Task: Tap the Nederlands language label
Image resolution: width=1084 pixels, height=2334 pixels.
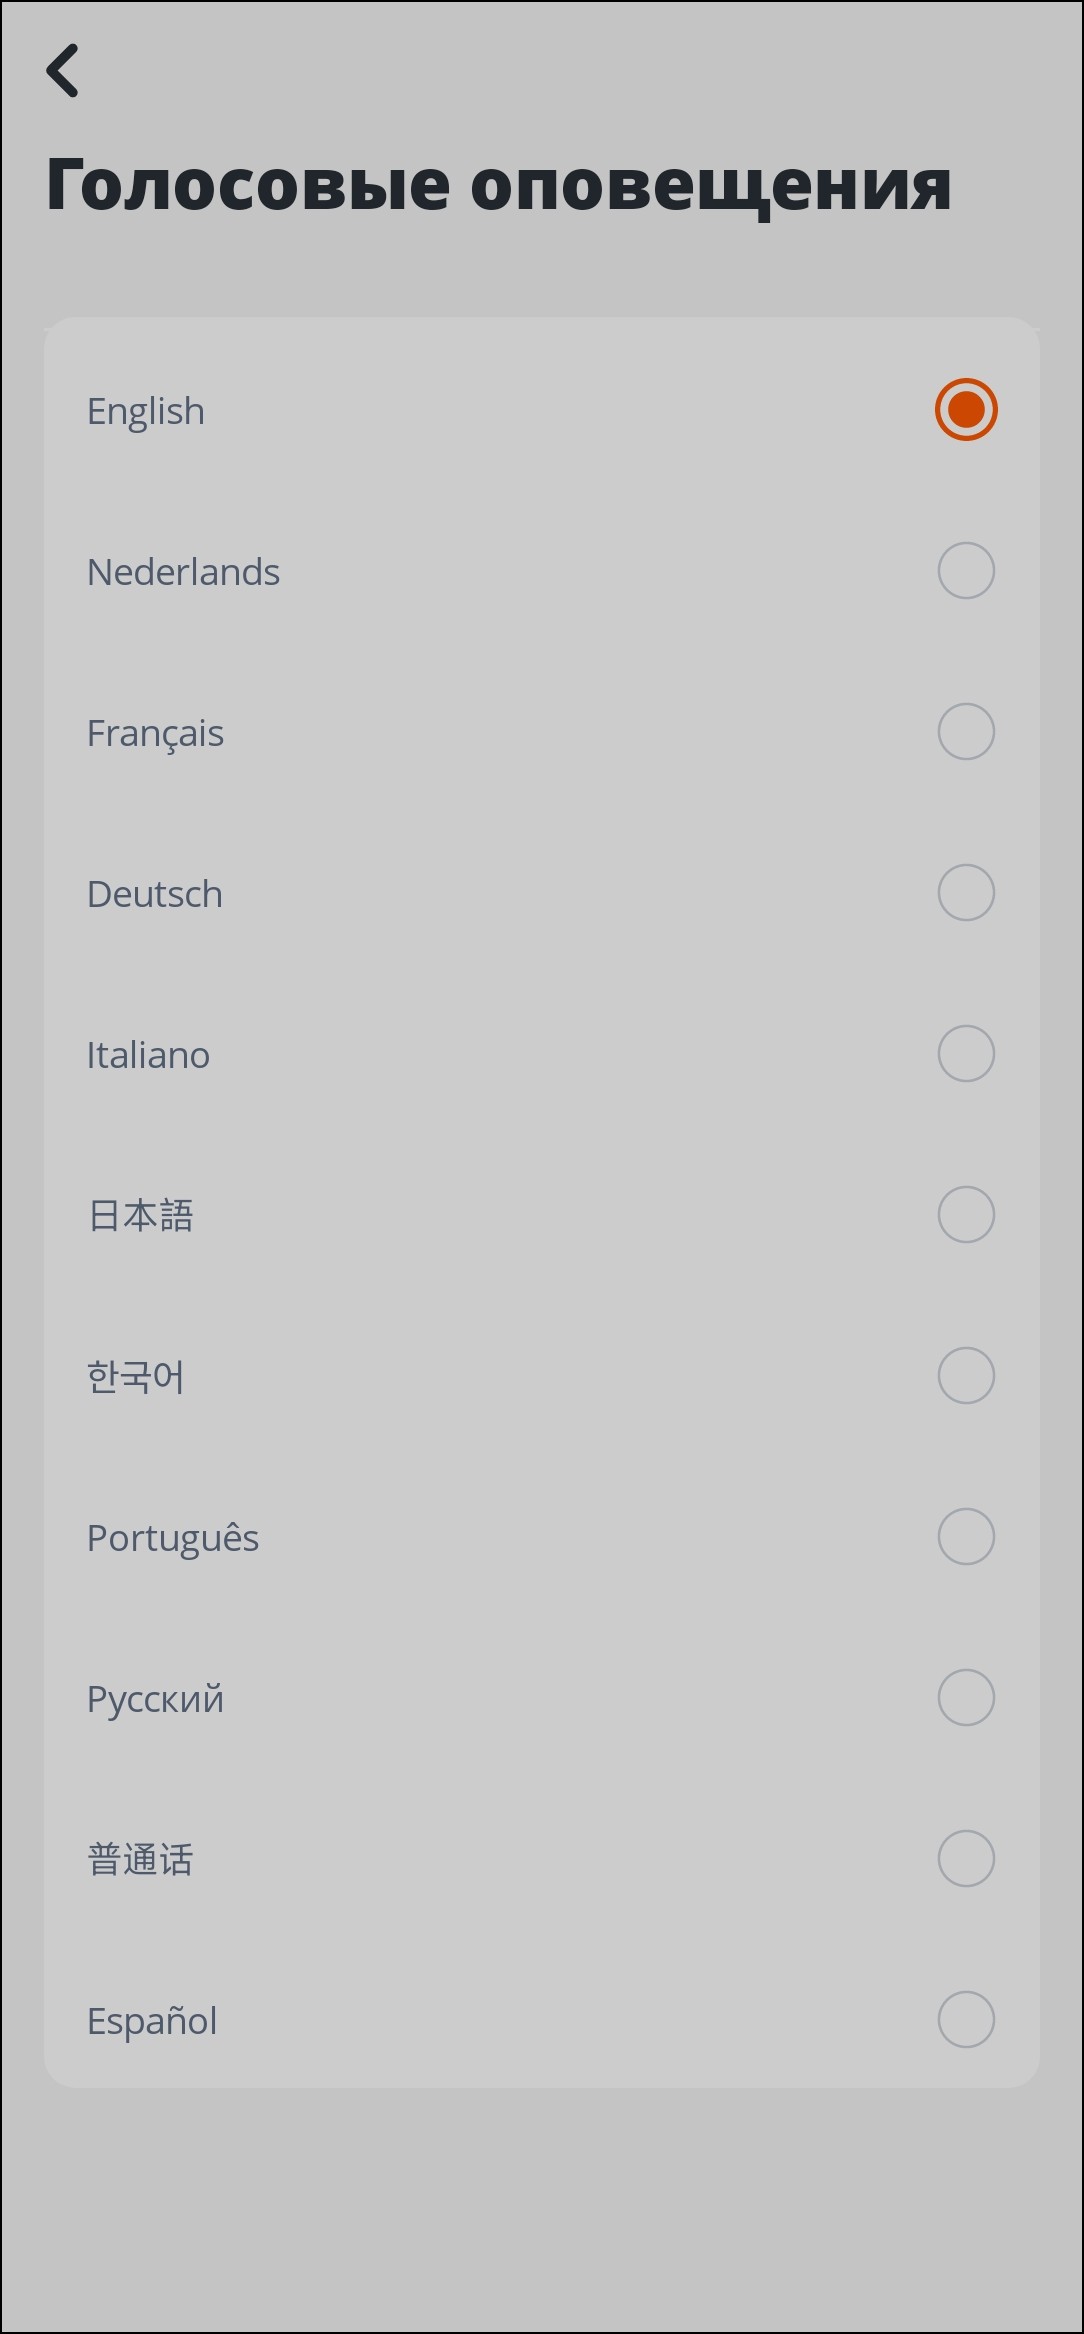Action: click(183, 572)
